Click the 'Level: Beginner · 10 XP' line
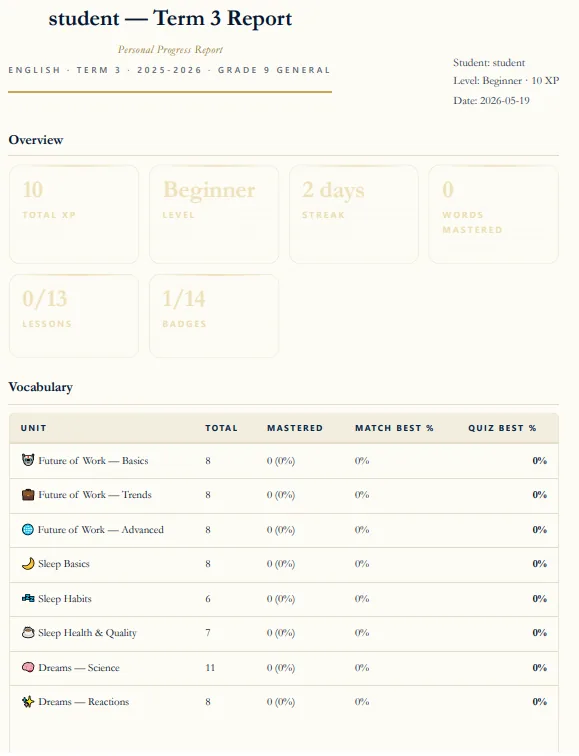This screenshot has height=756, width=579. click(506, 81)
